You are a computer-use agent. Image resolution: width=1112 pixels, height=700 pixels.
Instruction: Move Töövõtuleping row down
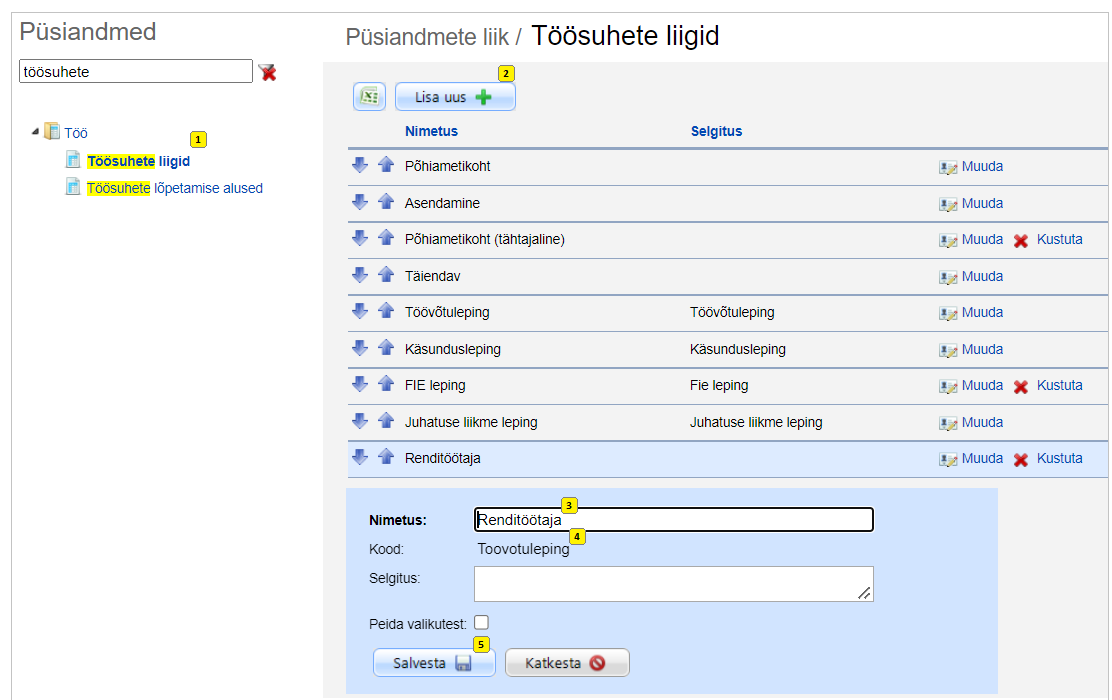[x=360, y=312]
